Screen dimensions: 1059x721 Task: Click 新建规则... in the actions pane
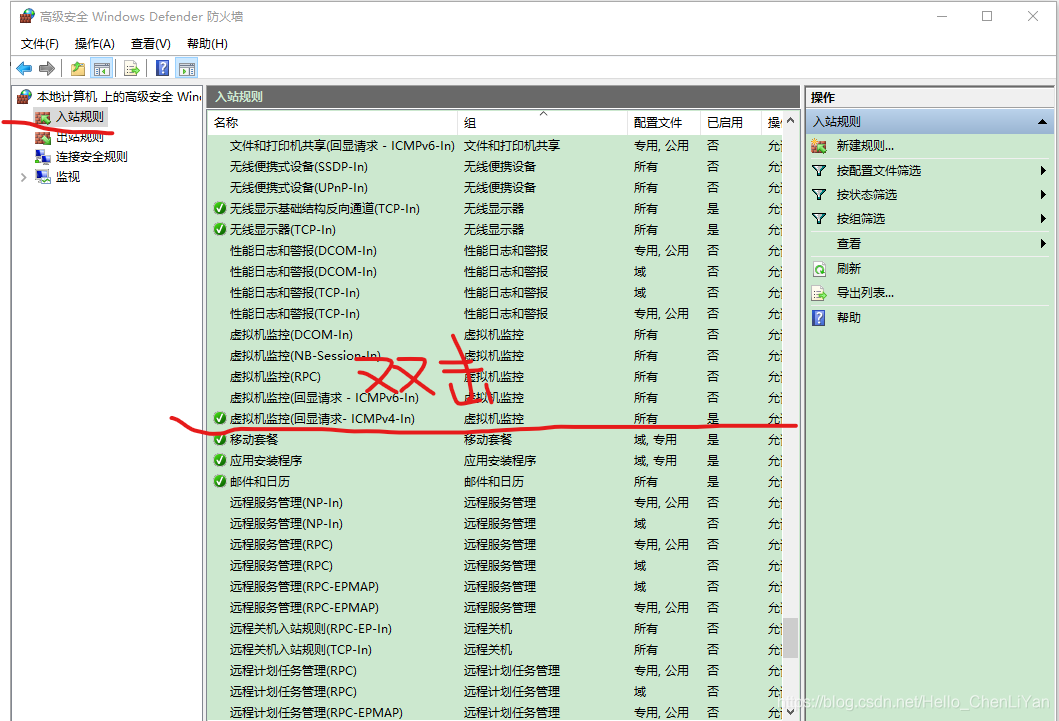pyautogui.click(x=865, y=146)
